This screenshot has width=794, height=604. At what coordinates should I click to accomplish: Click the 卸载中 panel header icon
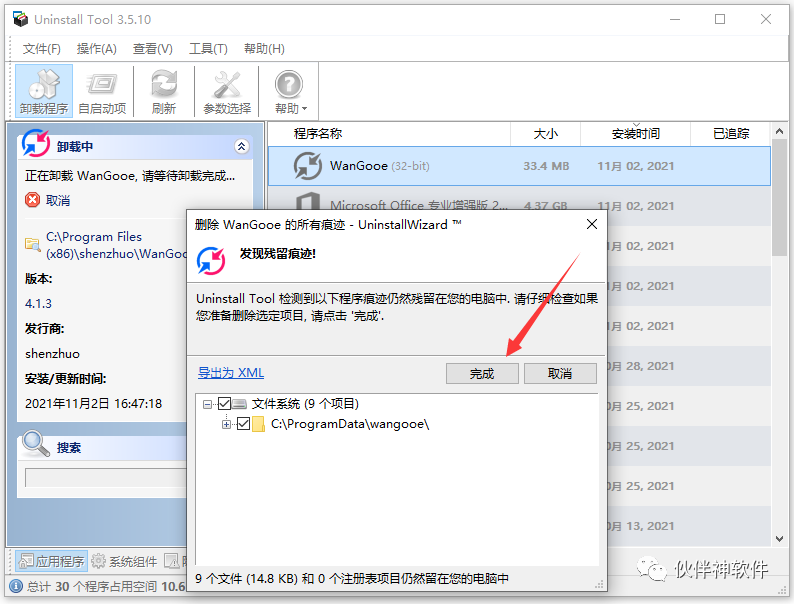click(36, 143)
